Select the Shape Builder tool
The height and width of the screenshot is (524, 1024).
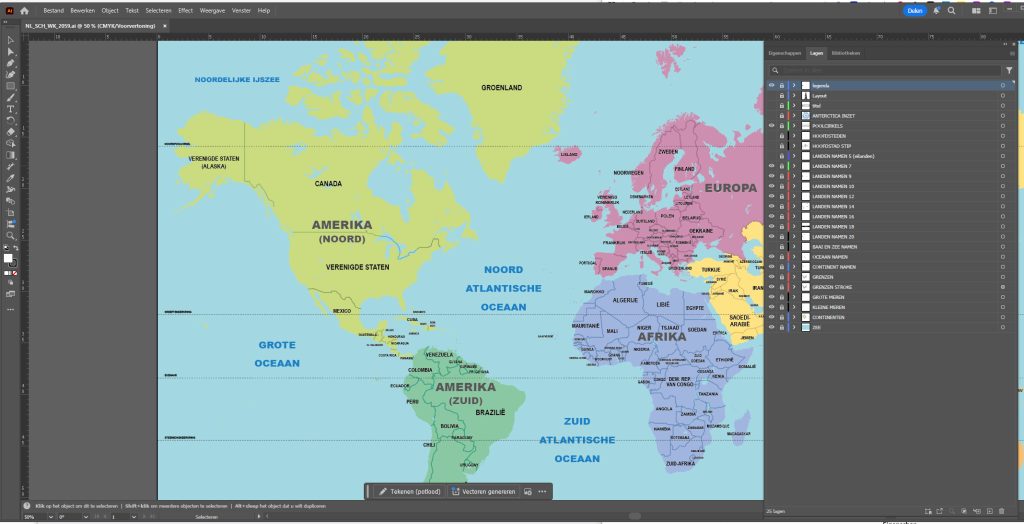coord(10,144)
